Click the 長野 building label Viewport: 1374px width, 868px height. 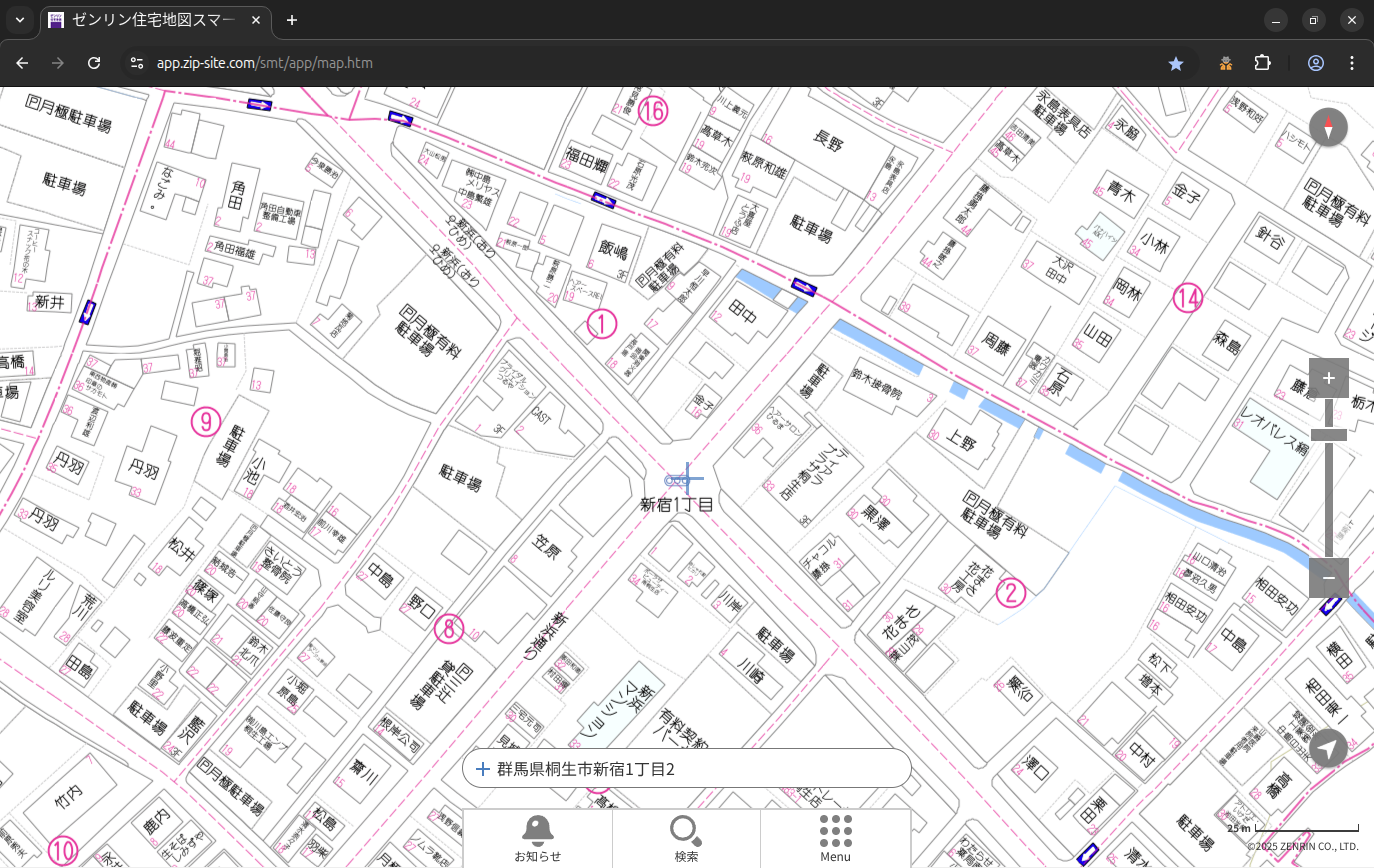coord(831,141)
